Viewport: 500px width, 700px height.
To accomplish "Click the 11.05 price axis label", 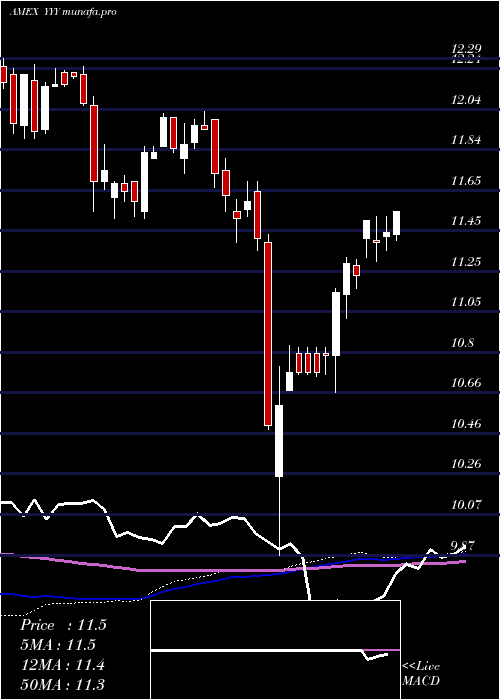I will coord(466,302).
